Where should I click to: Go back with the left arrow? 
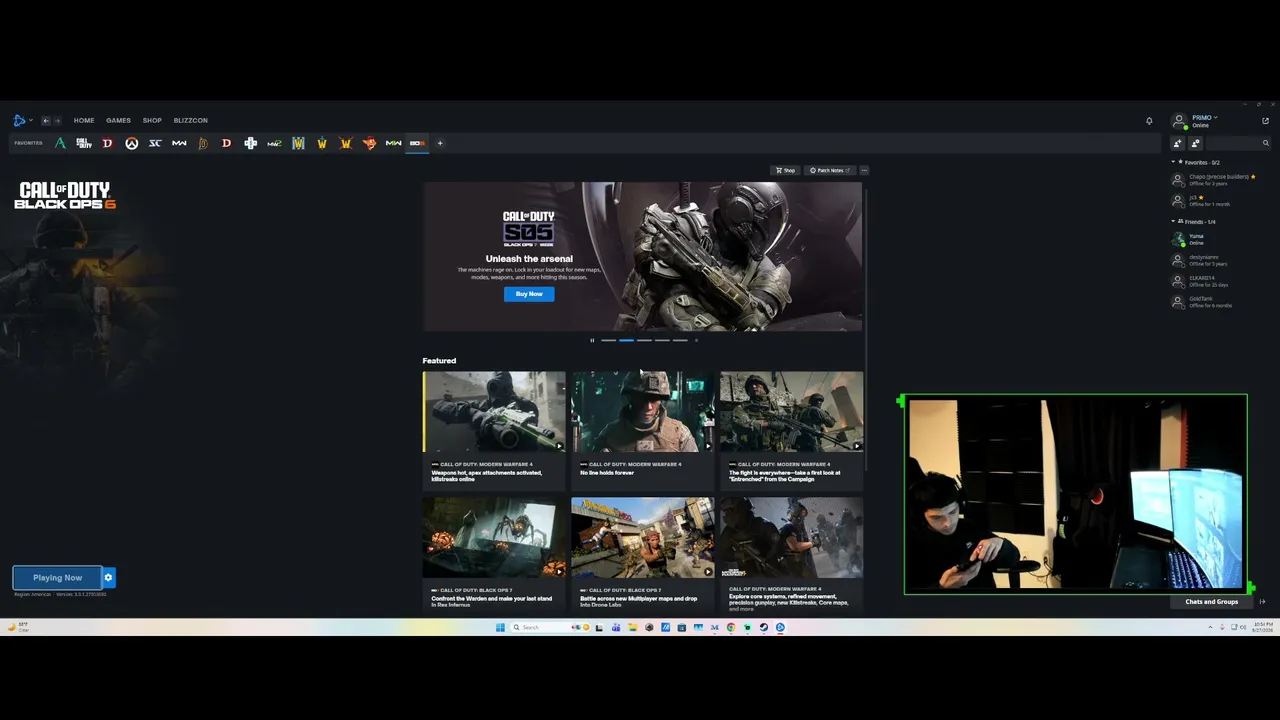tap(45, 121)
